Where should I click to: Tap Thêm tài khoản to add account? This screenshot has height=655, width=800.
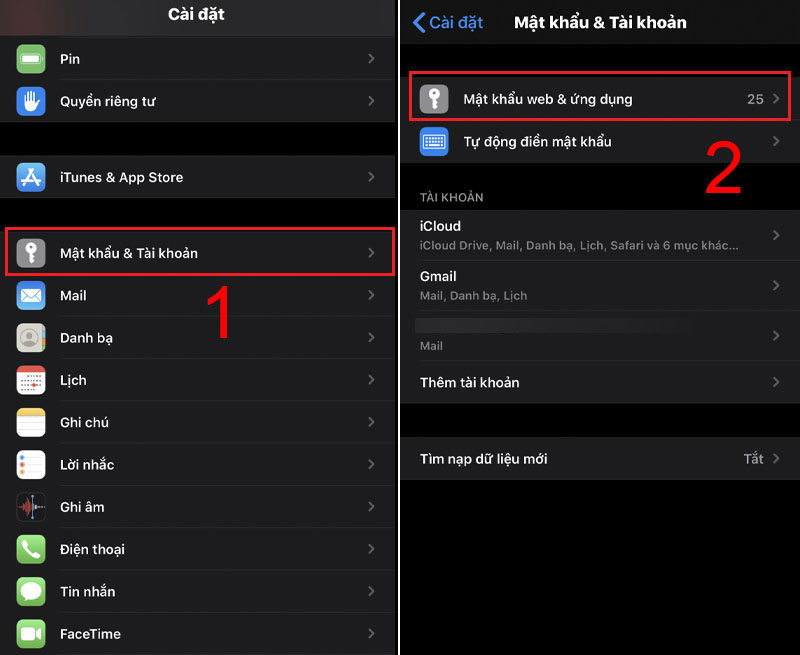click(x=600, y=382)
